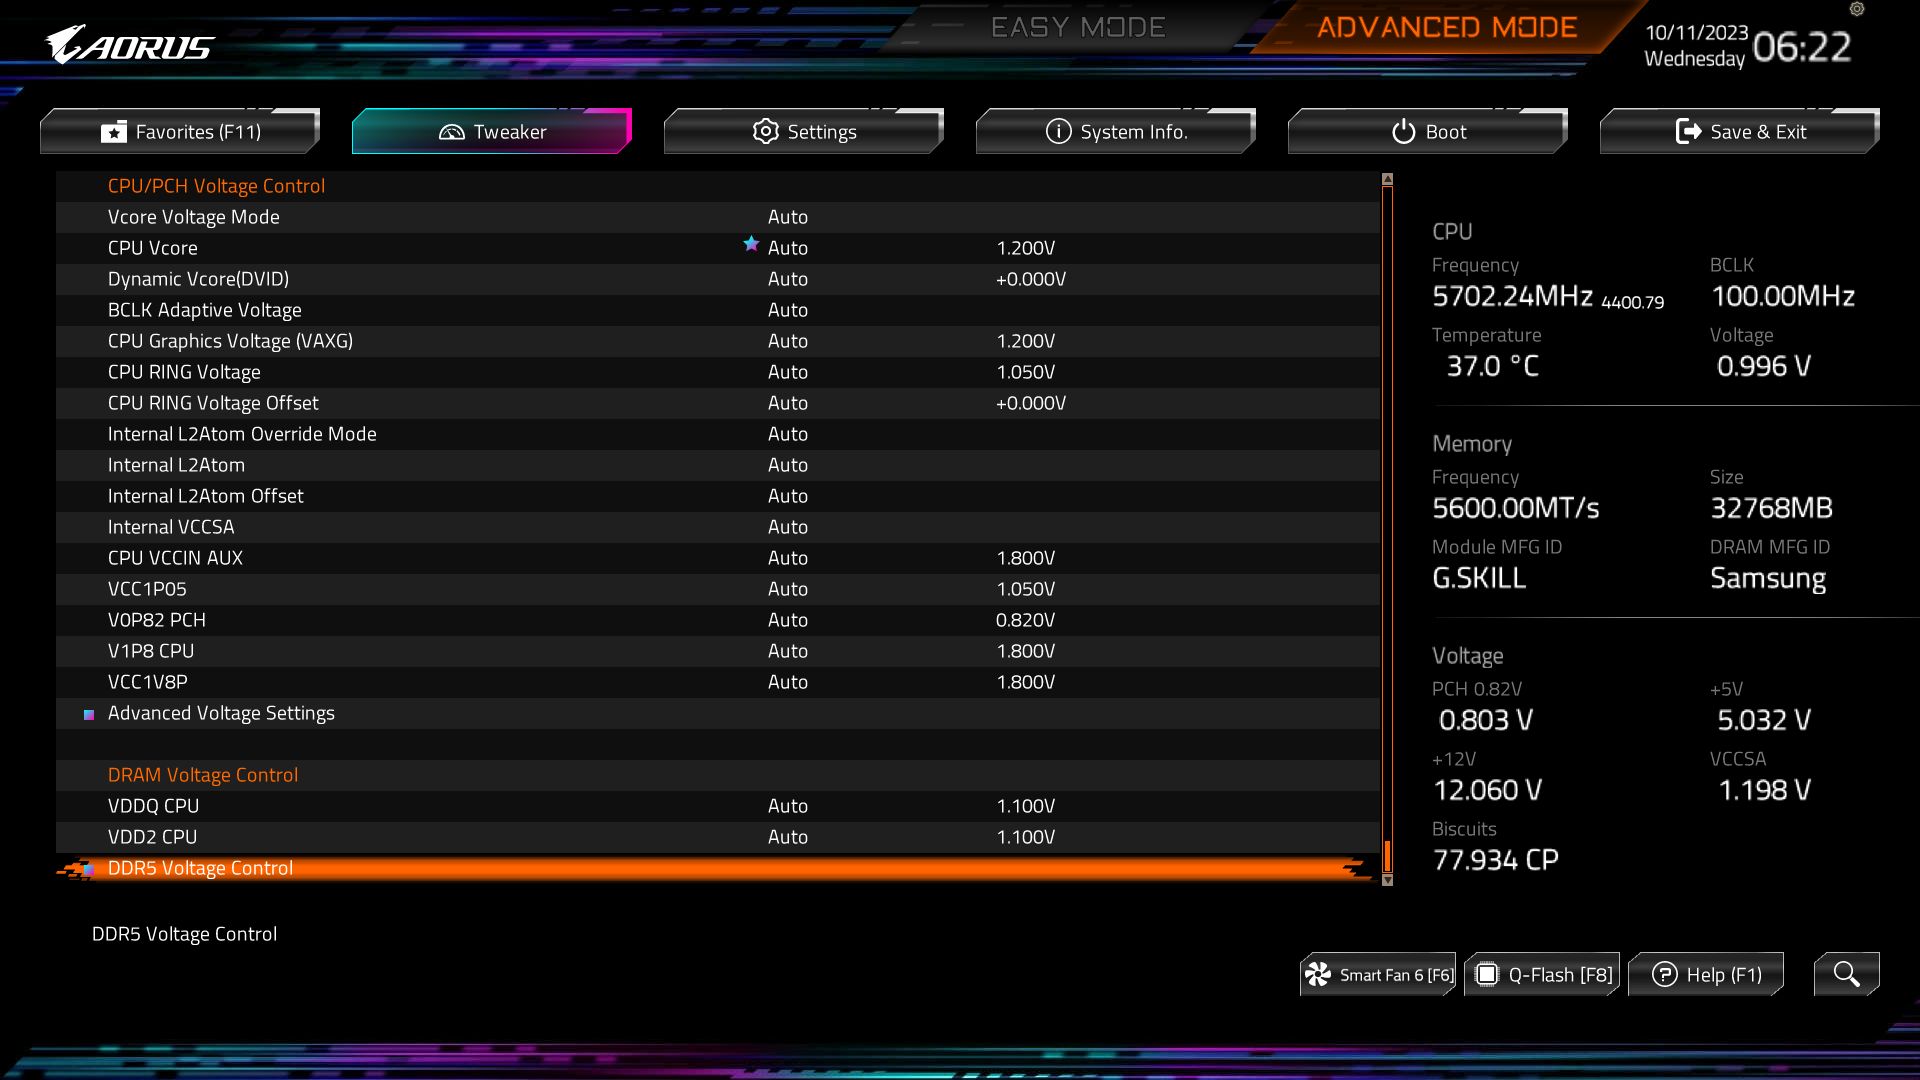Select the VDDQ CPU row

point(718,806)
